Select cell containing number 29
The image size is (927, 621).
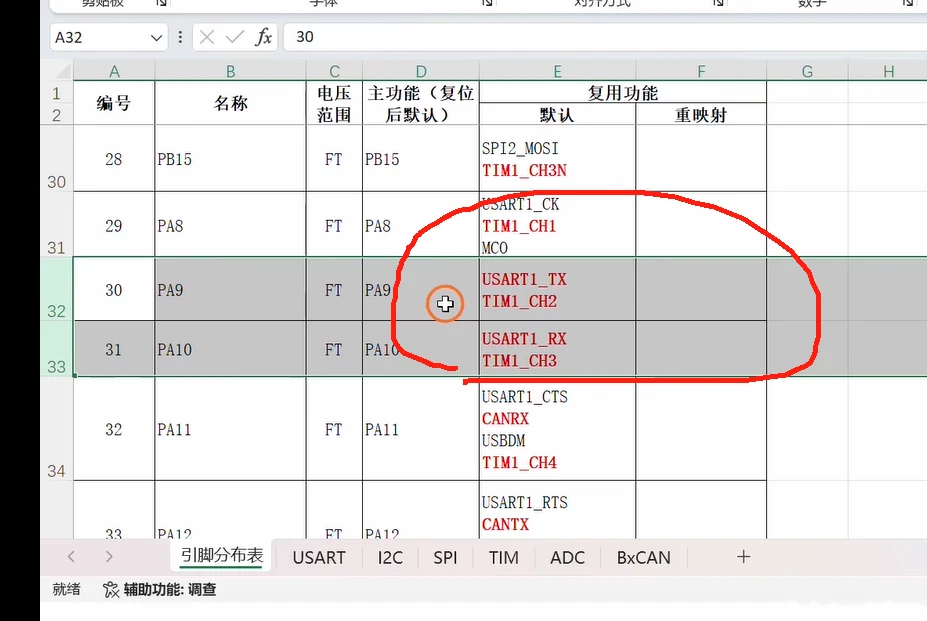(114, 225)
